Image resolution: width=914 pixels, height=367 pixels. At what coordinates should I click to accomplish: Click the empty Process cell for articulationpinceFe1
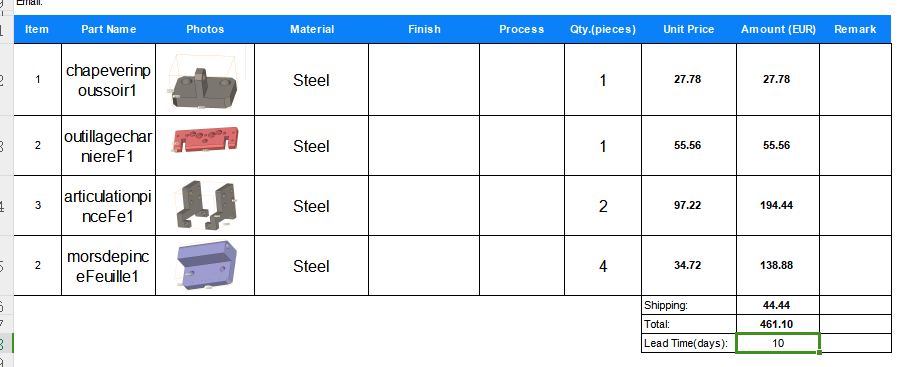click(522, 206)
